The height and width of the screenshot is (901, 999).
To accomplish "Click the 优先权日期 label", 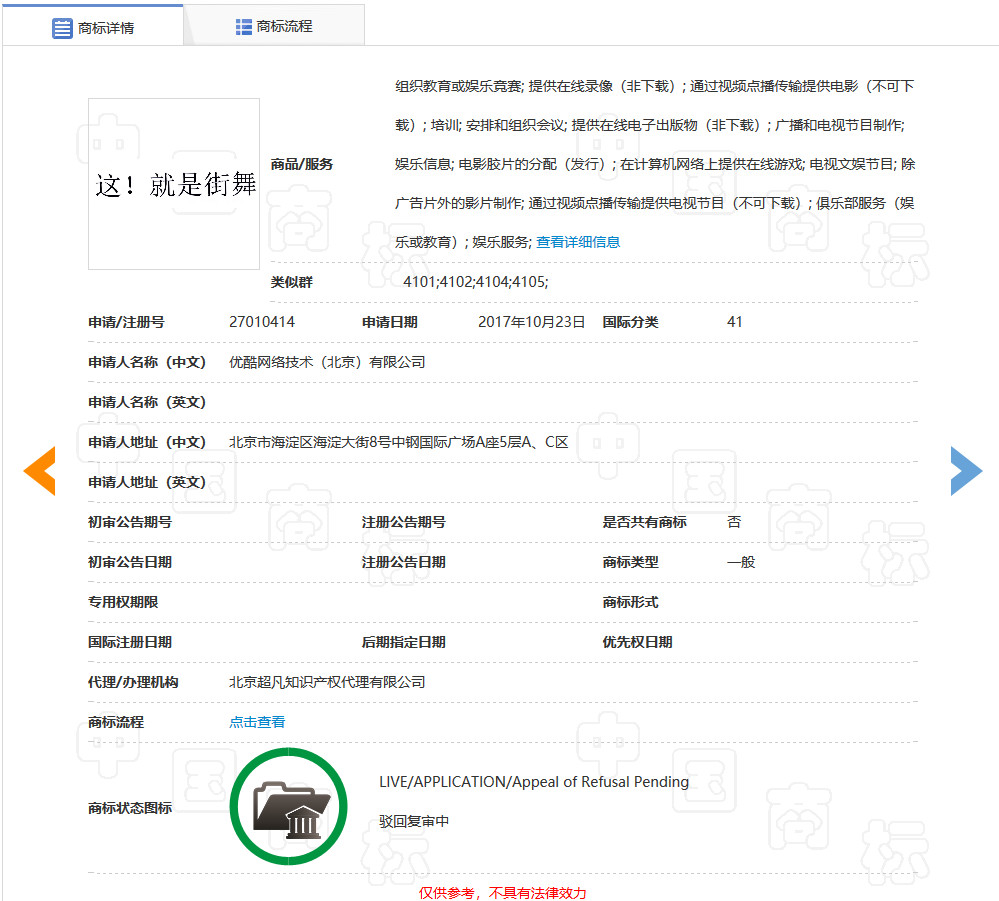I will (x=638, y=642).
